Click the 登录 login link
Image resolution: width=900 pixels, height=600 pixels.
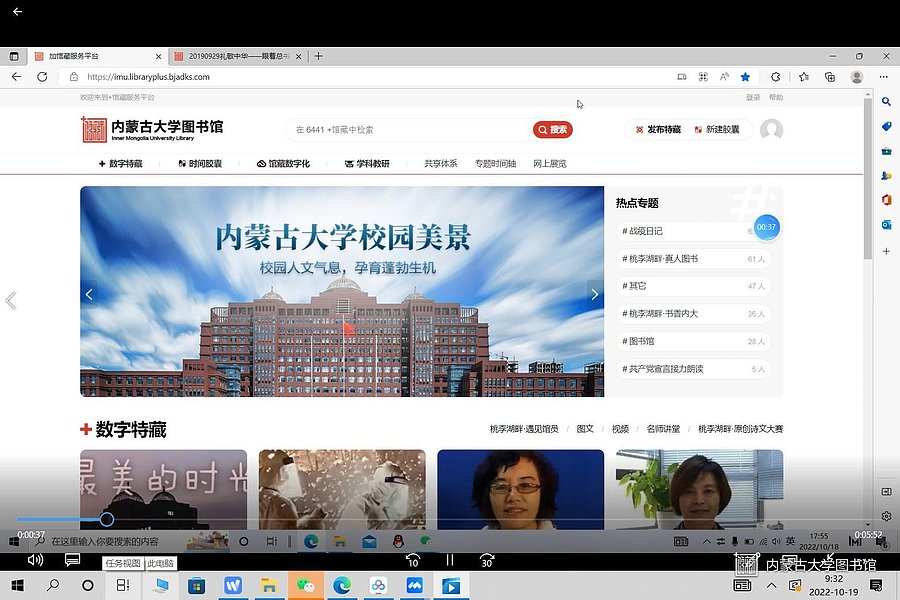pyautogui.click(x=753, y=98)
